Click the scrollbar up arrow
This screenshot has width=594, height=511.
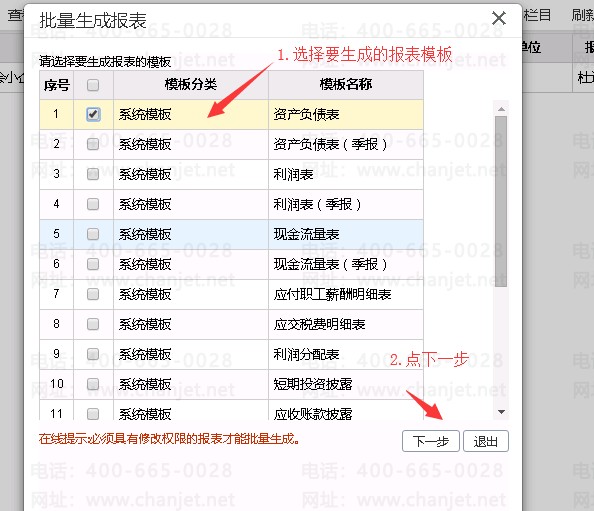(x=501, y=109)
